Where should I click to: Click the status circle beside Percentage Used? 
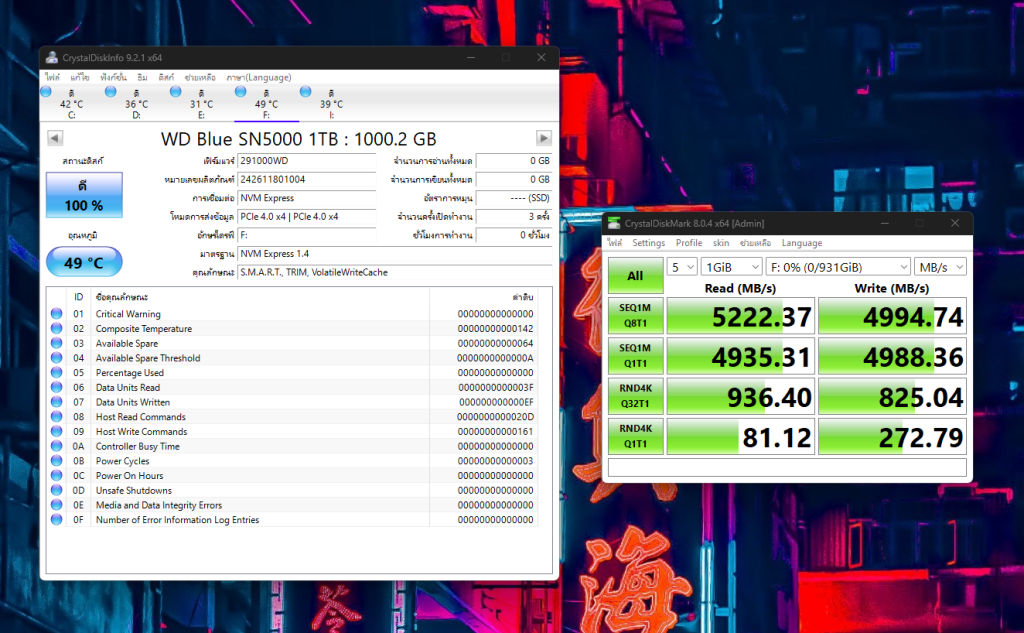[57, 372]
